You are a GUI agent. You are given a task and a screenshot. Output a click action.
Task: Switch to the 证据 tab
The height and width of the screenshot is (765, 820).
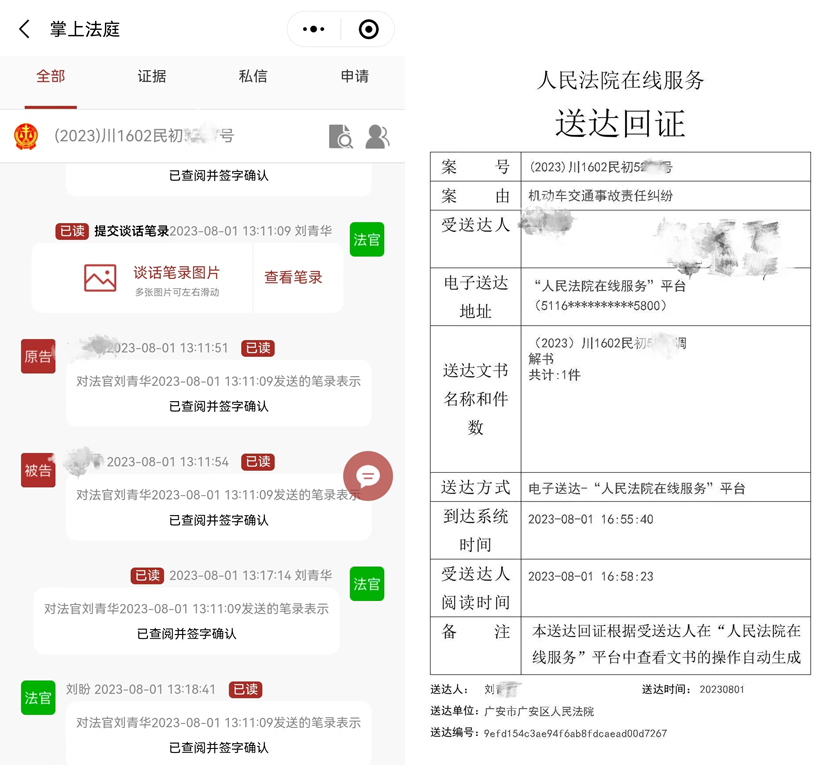coord(152,77)
